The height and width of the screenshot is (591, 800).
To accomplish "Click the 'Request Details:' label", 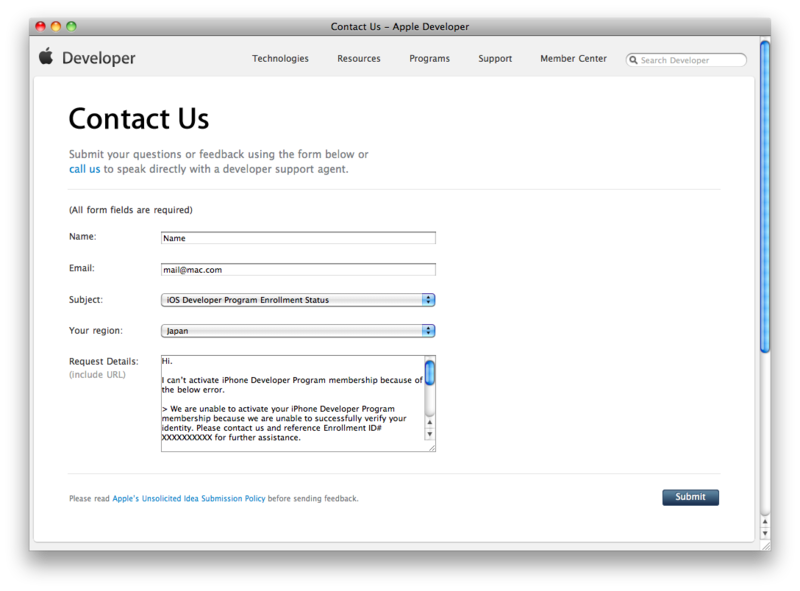I will point(104,361).
